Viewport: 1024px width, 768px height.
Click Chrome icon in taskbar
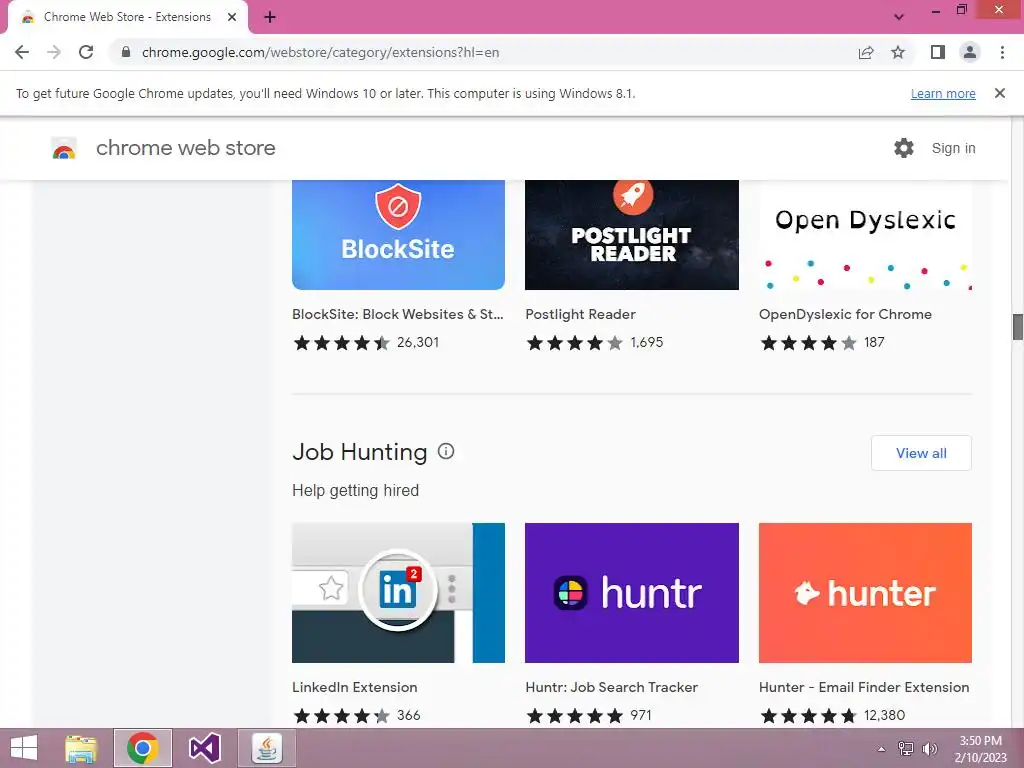(x=142, y=748)
